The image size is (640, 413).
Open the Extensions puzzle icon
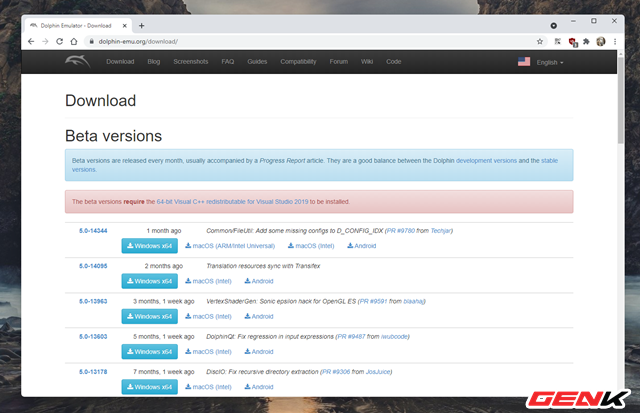point(586,41)
